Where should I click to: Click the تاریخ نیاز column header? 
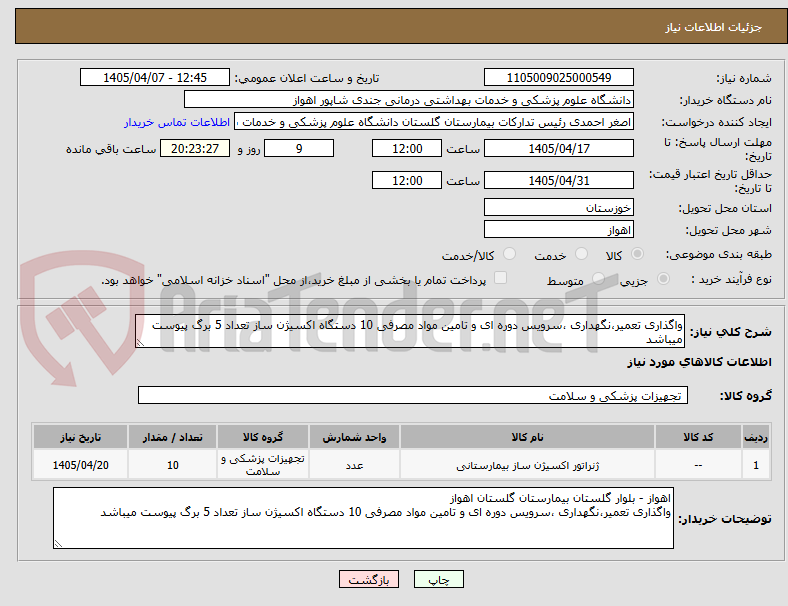click(80, 437)
